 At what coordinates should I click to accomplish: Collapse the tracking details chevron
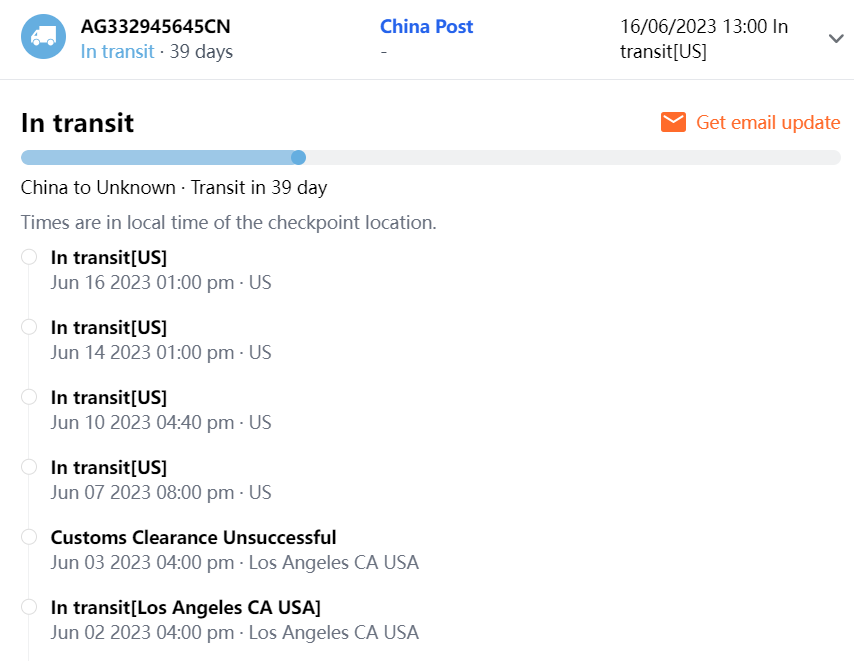tap(837, 38)
